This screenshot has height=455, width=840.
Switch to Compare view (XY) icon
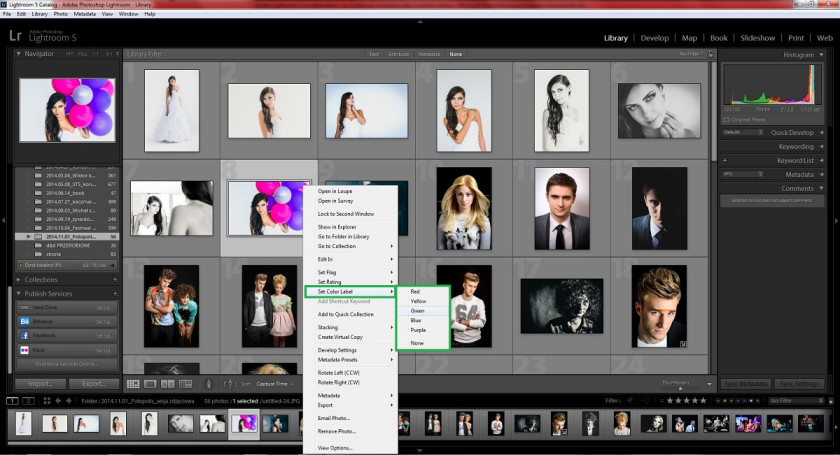point(168,384)
